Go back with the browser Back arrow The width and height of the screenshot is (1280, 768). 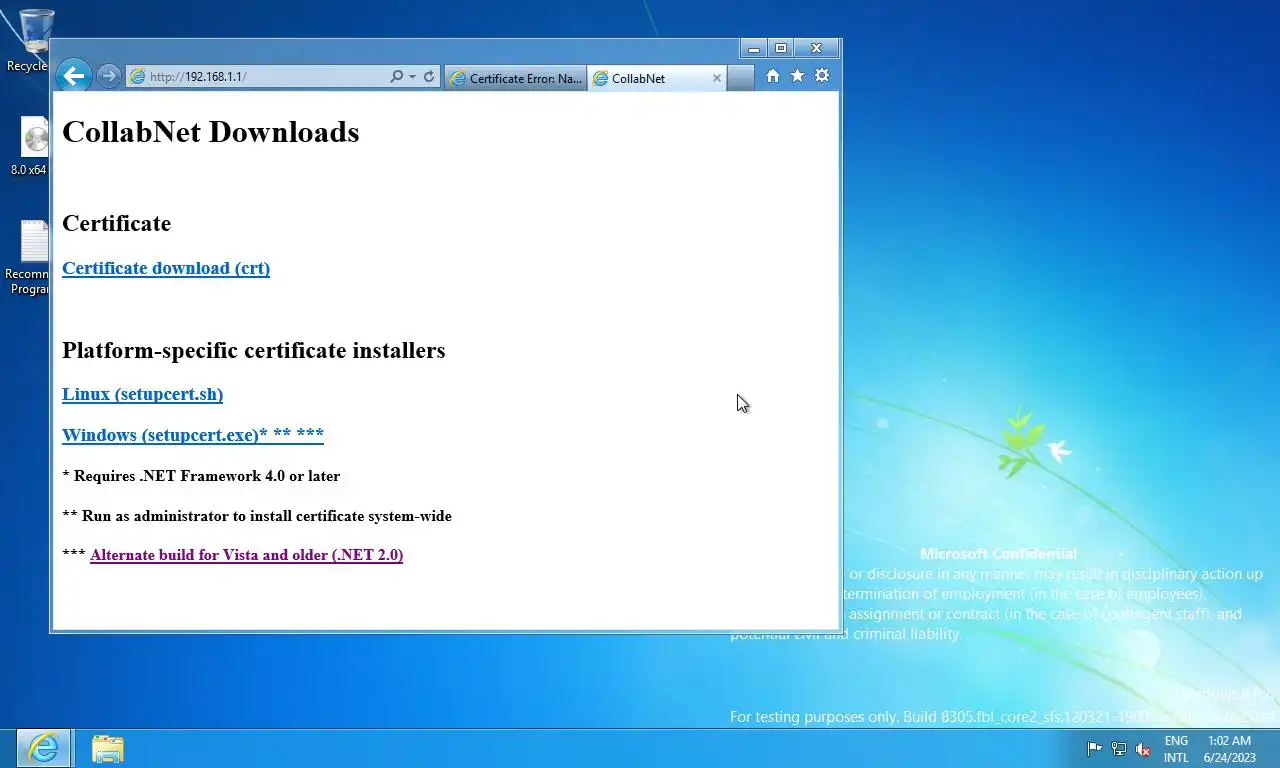tap(73, 76)
